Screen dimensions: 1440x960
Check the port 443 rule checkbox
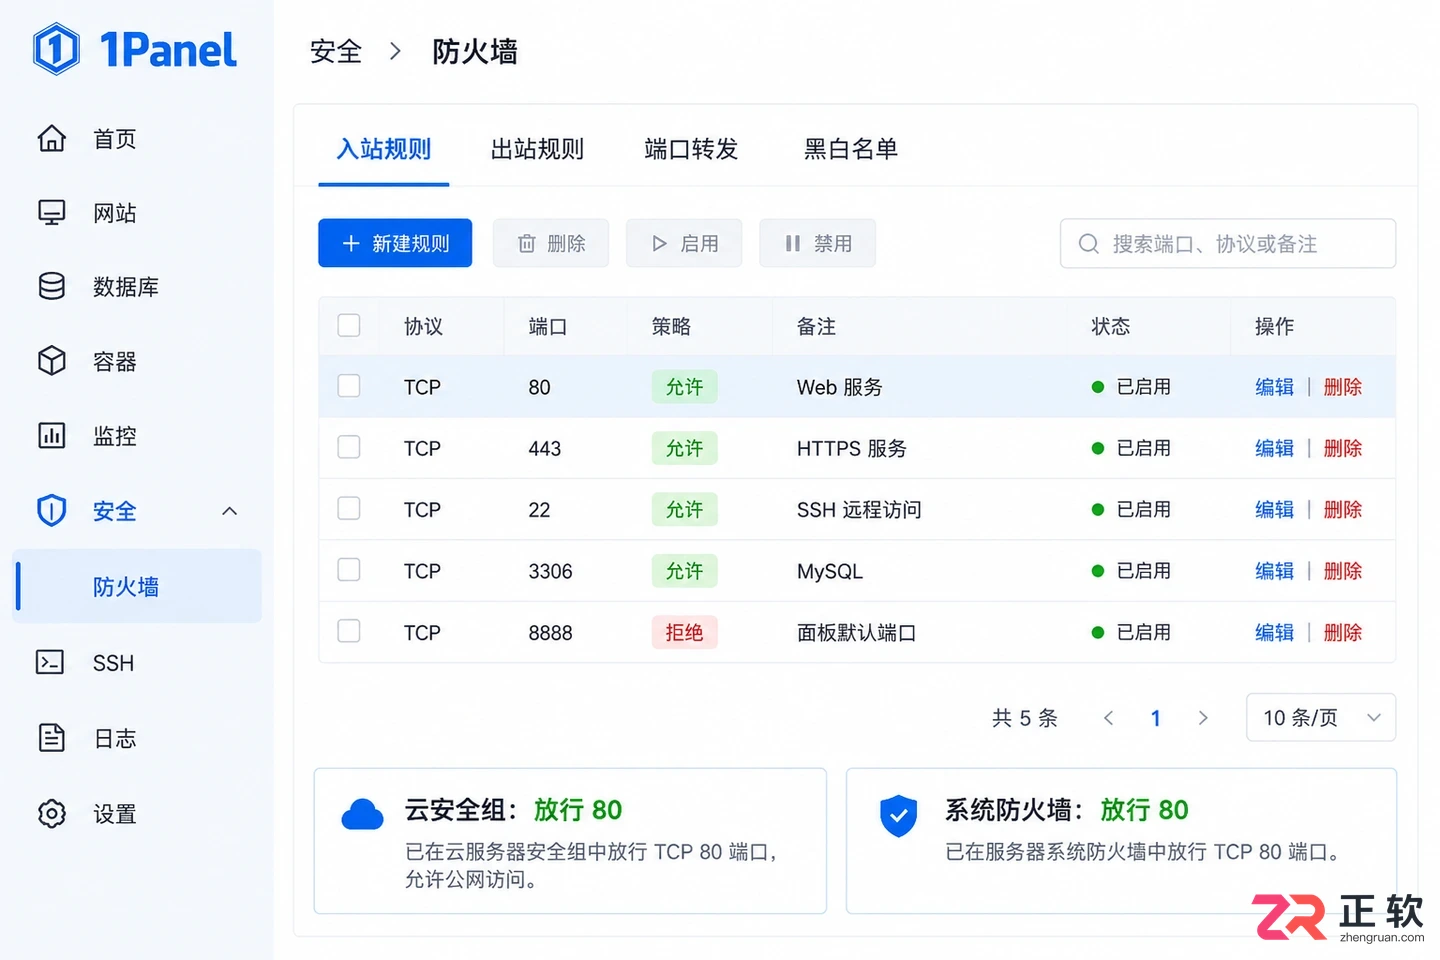(x=349, y=447)
